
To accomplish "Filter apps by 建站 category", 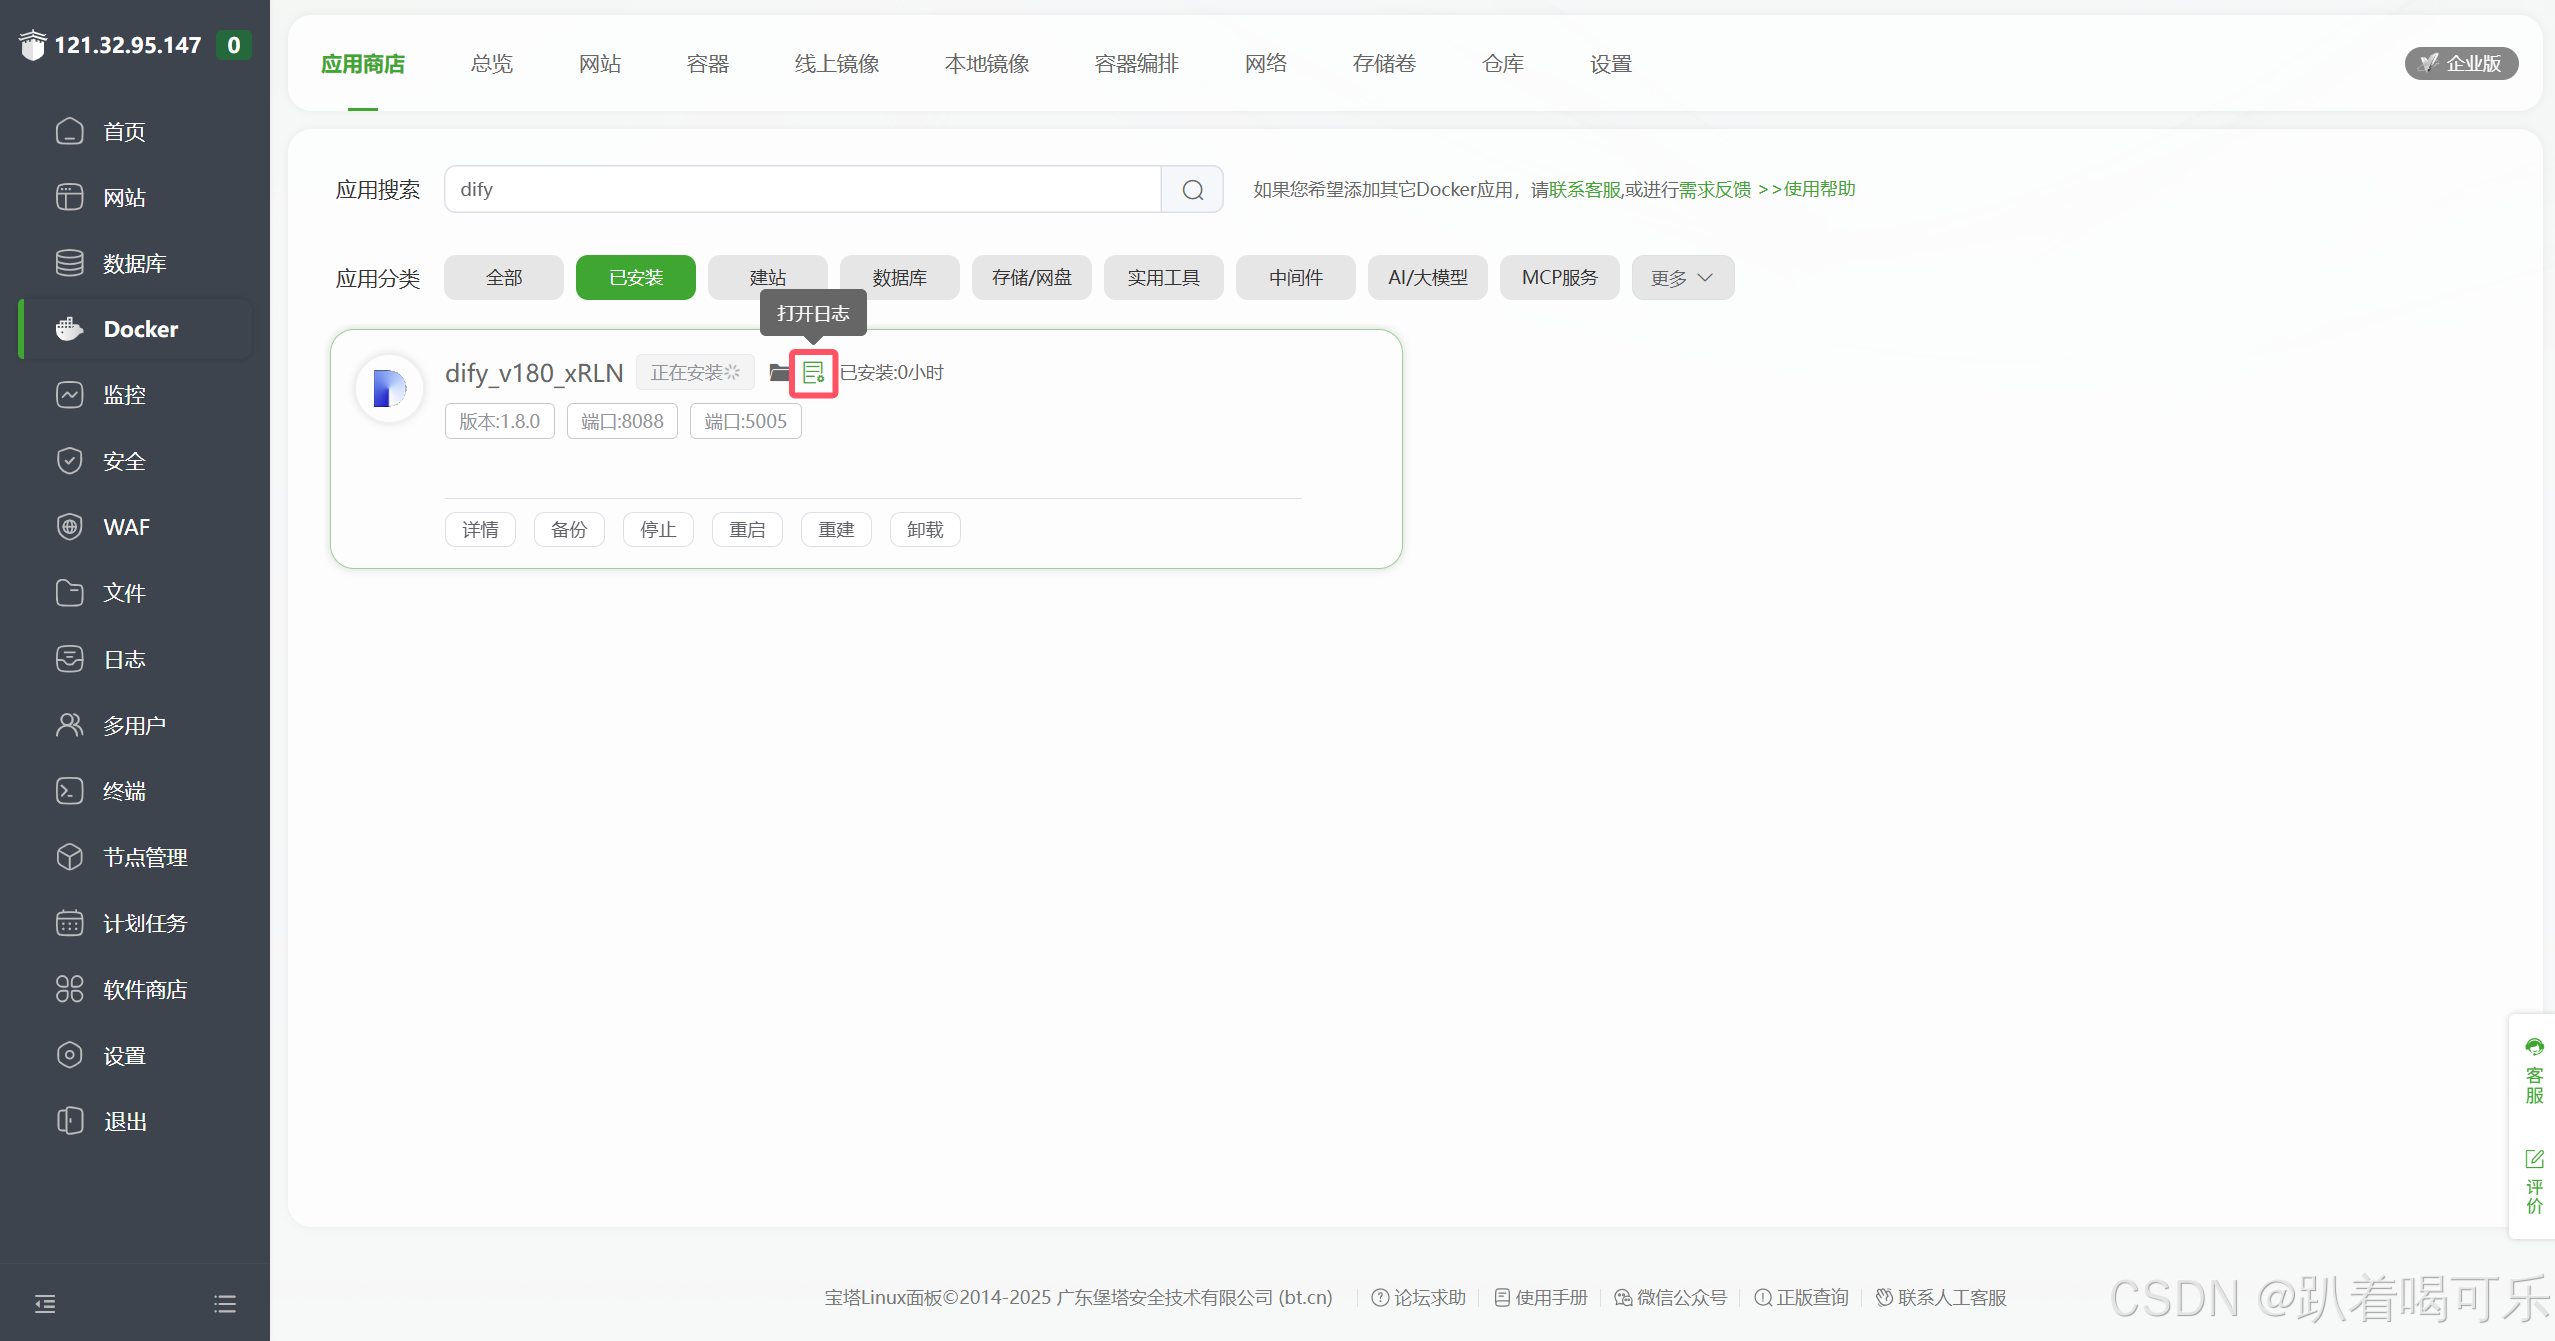I will click(768, 277).
